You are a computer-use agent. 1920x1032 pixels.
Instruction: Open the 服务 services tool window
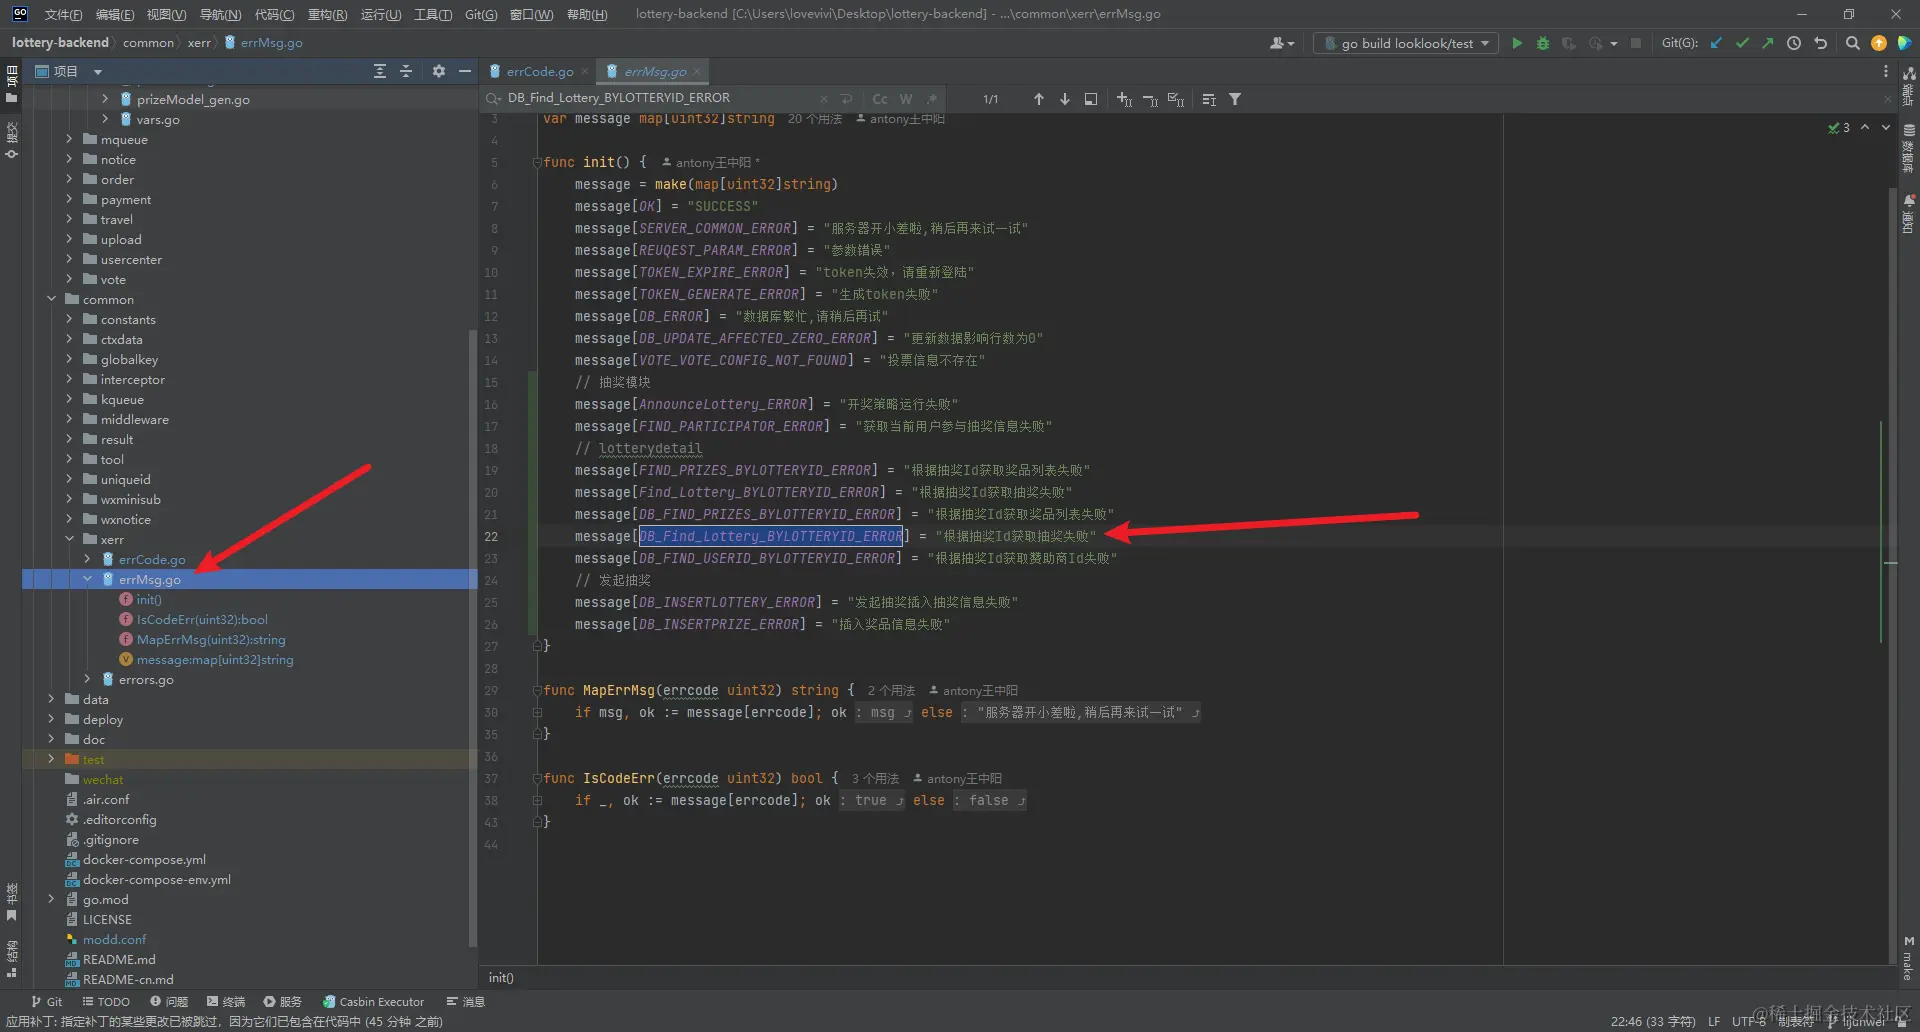pos(282,1001)
